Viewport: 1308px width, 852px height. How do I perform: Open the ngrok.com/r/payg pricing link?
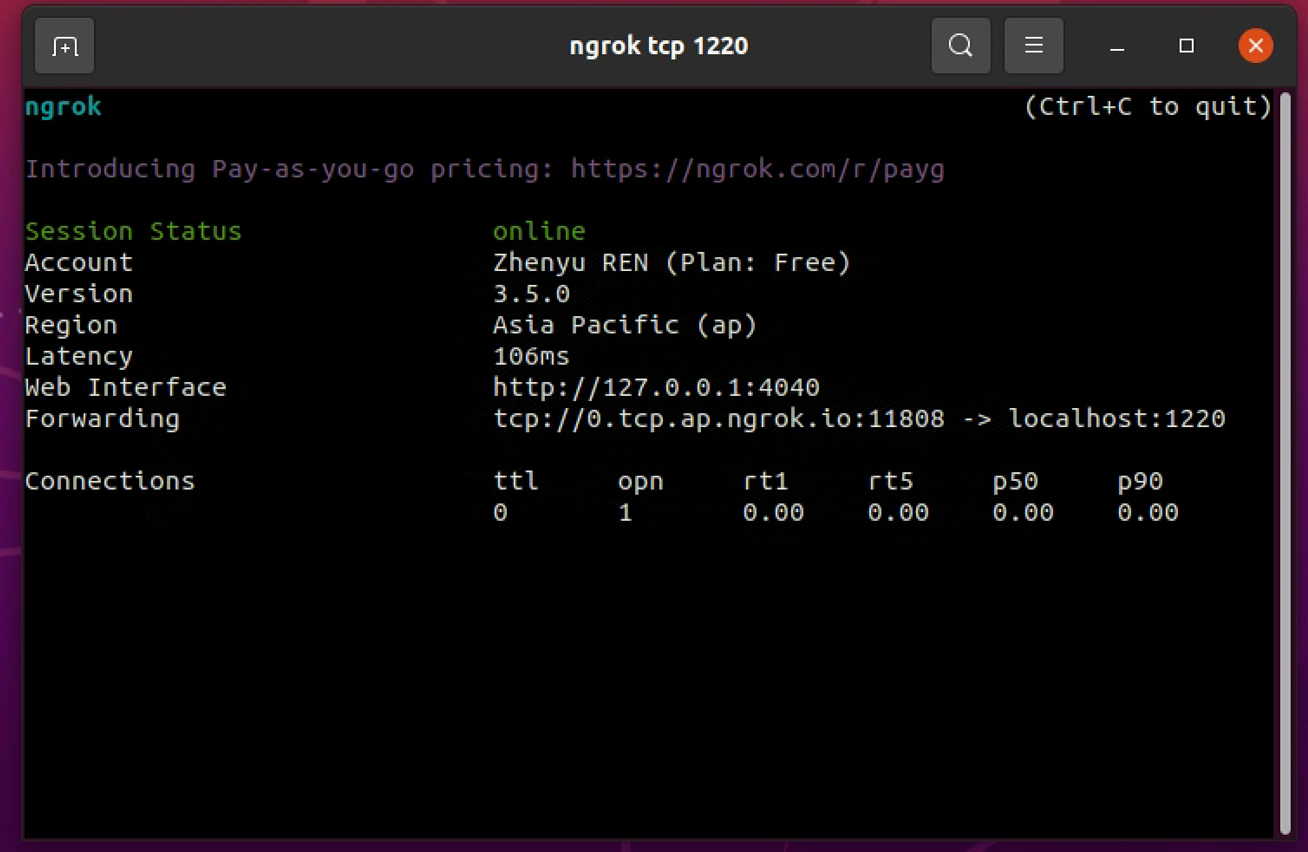[x=758, y=169]
